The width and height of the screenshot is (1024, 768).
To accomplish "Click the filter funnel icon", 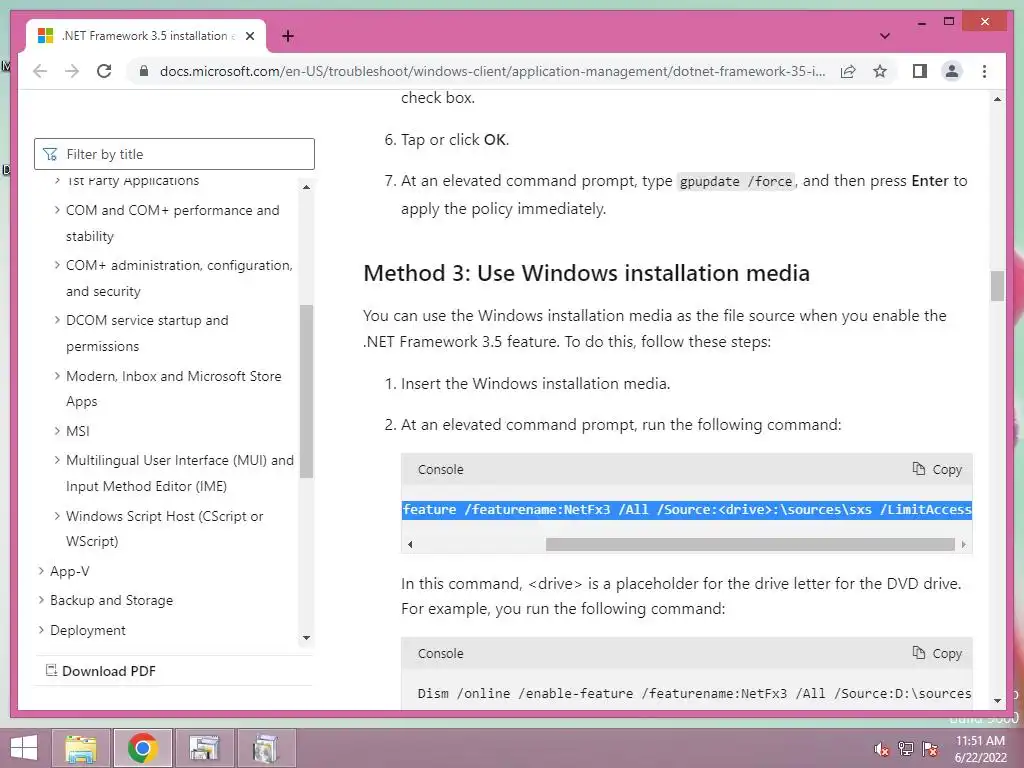I will pos(50,154).
